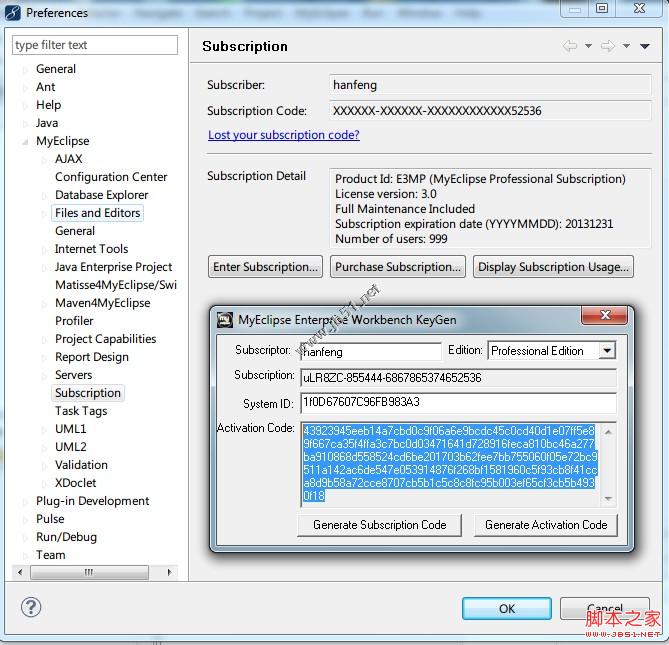Click Generate Subscription Code button
This screenshot has width=669, height=645.
(379, 525)
